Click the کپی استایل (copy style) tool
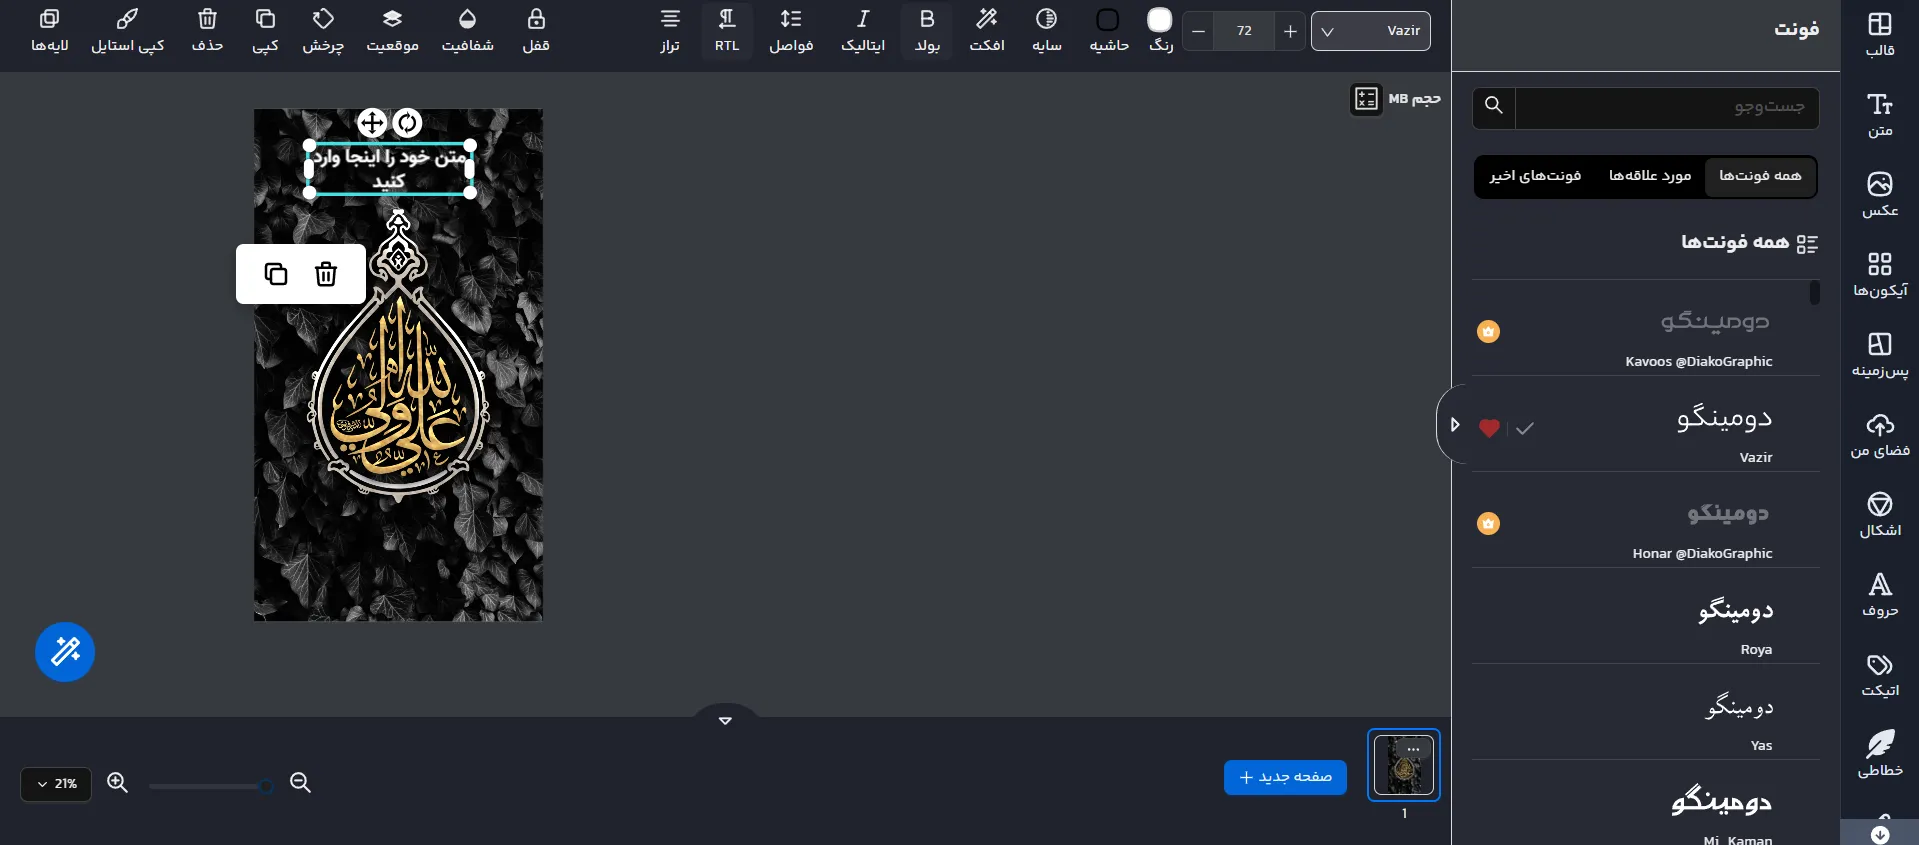 coord(128,31)
